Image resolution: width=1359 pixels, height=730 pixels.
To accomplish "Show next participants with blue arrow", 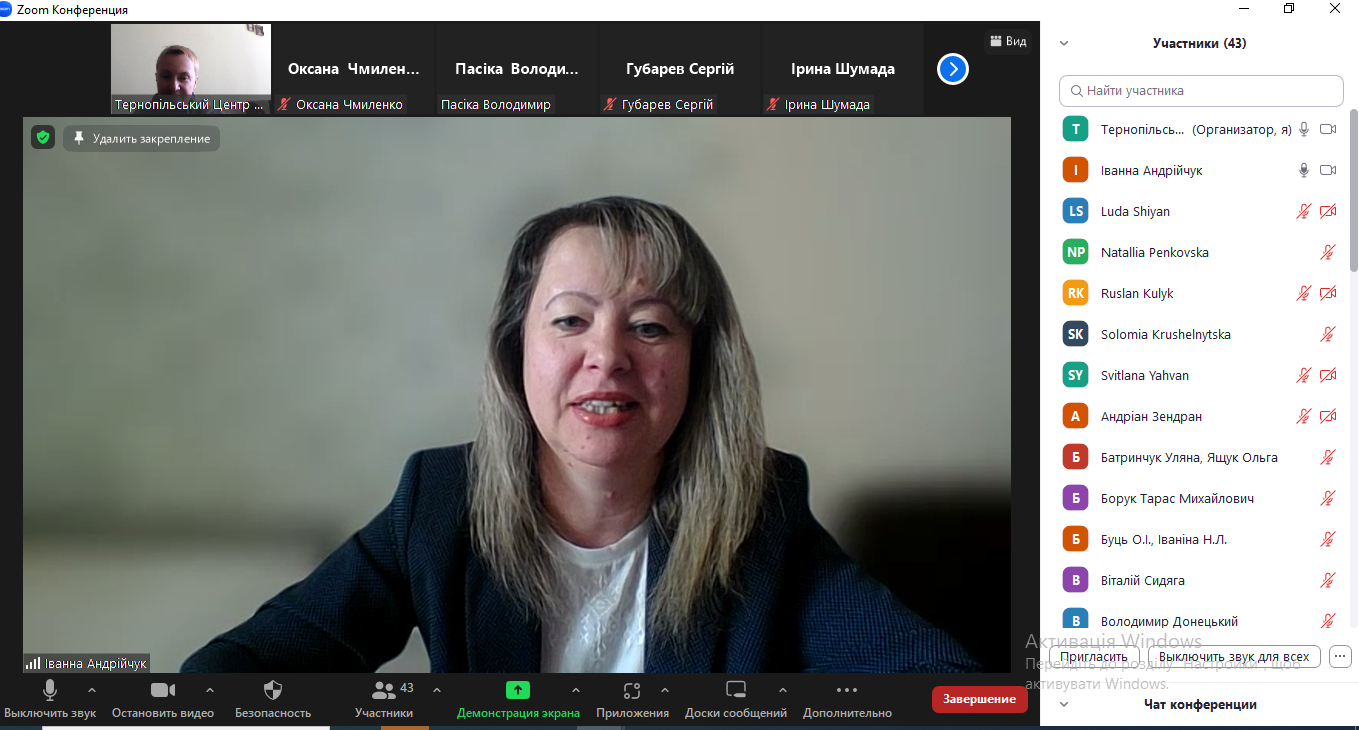I will click(x=953, y=69).
